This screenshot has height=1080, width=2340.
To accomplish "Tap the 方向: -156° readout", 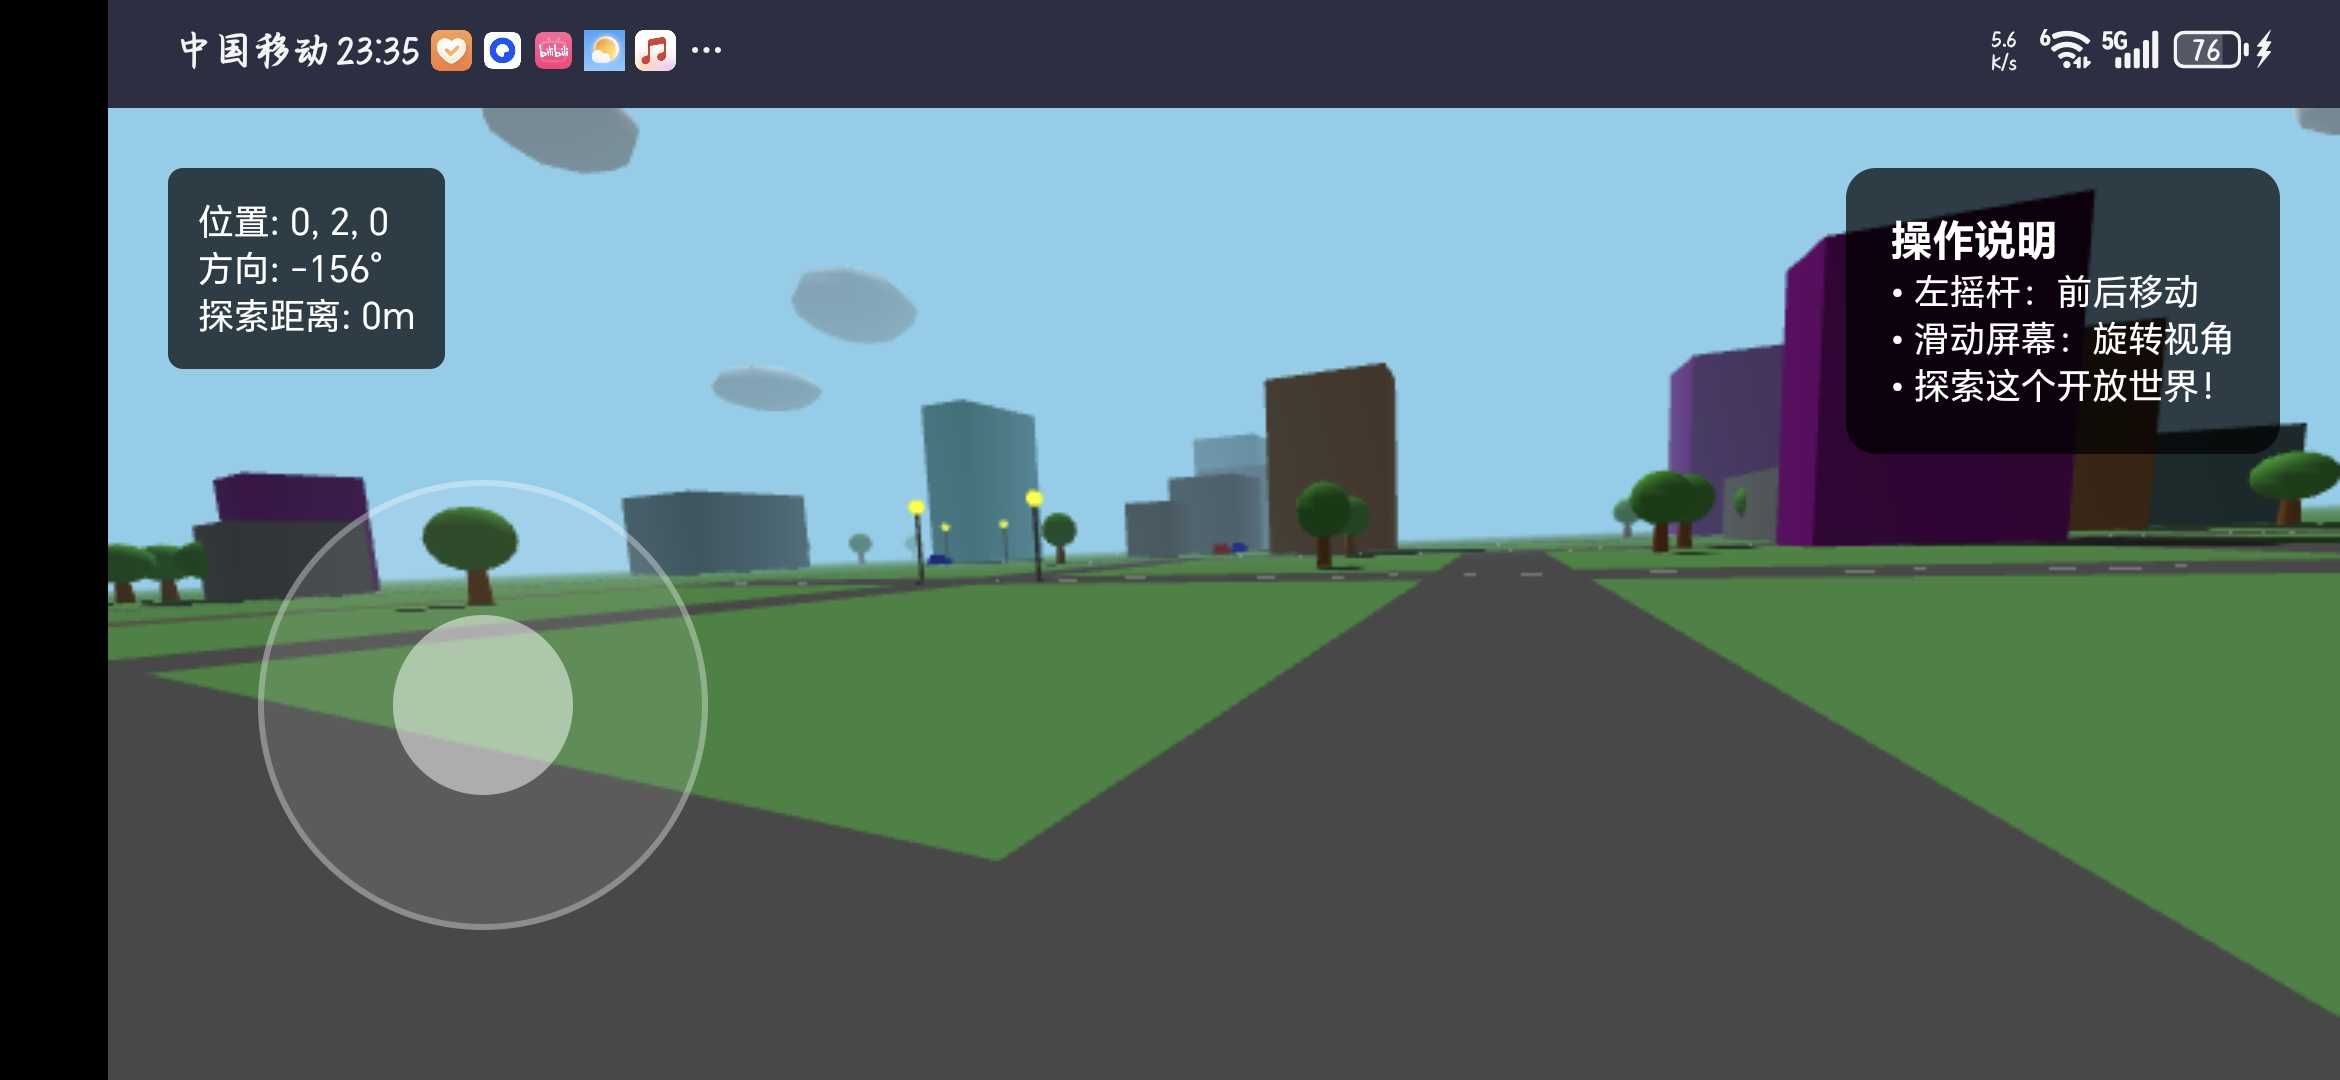I will pos(290,269).
